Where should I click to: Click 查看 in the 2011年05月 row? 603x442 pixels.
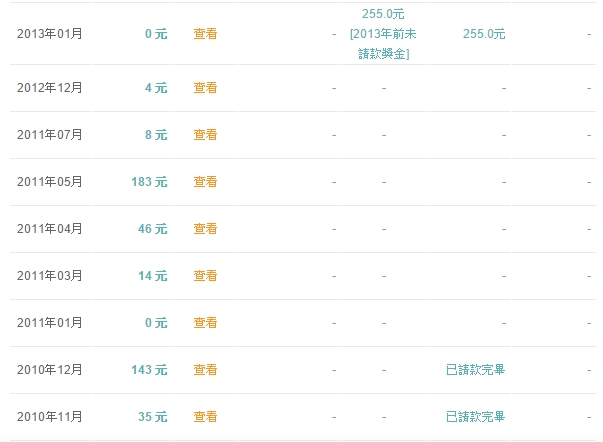click(x=205, y=182)
